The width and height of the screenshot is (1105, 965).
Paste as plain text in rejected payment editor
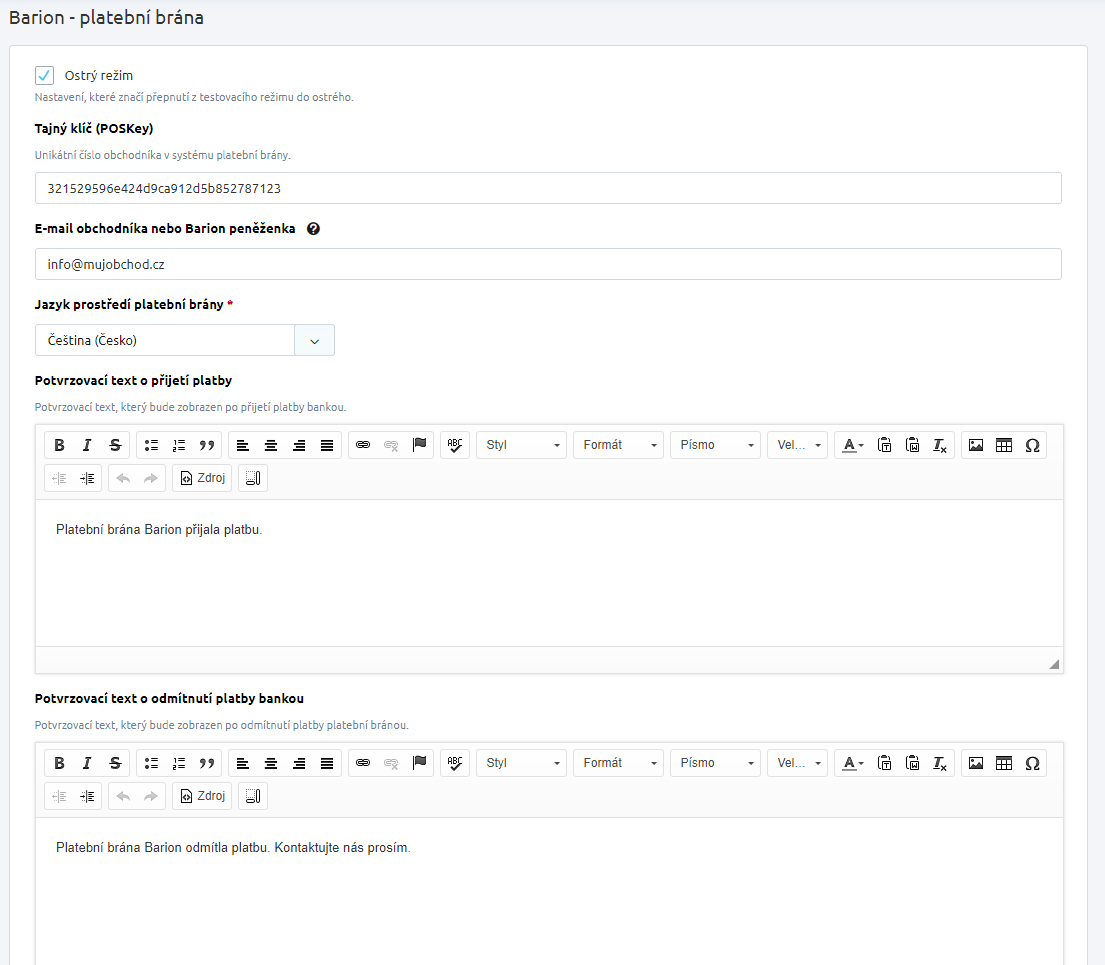884,763
